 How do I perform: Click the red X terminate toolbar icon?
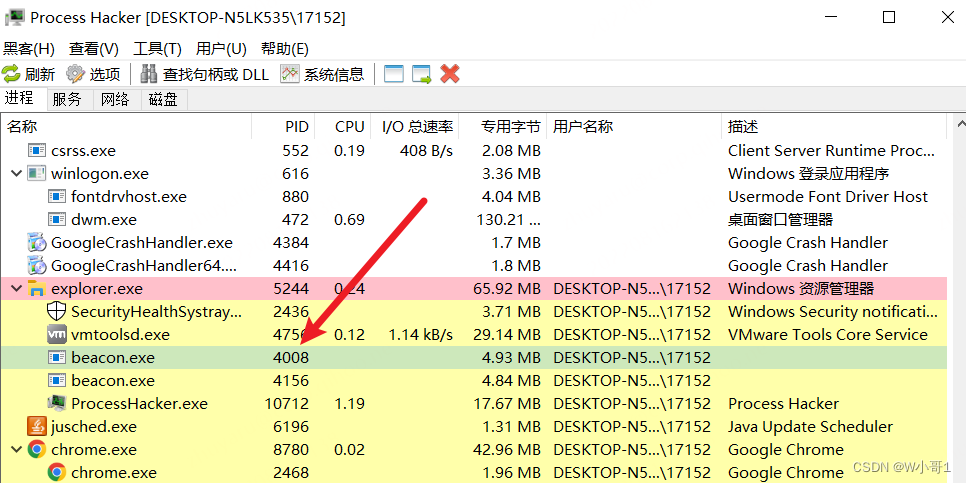pos(450,75)
